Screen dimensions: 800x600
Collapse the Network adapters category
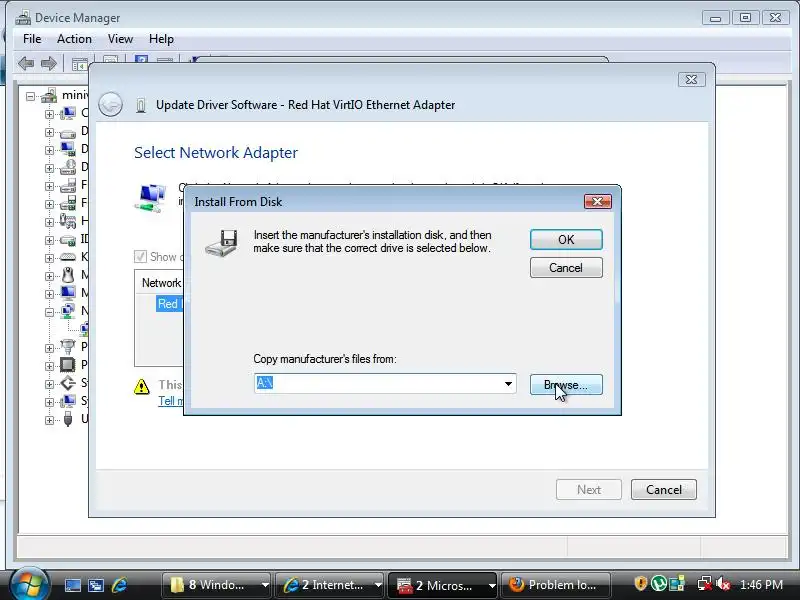(x=49, y=312)
